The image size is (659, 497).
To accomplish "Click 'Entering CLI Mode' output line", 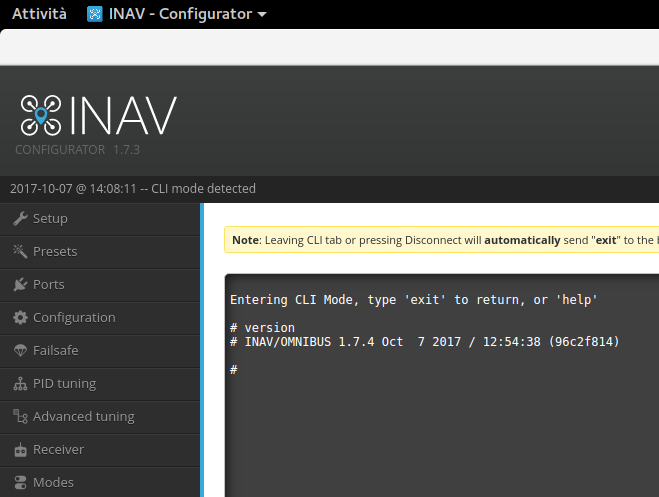I will point(414,300).
